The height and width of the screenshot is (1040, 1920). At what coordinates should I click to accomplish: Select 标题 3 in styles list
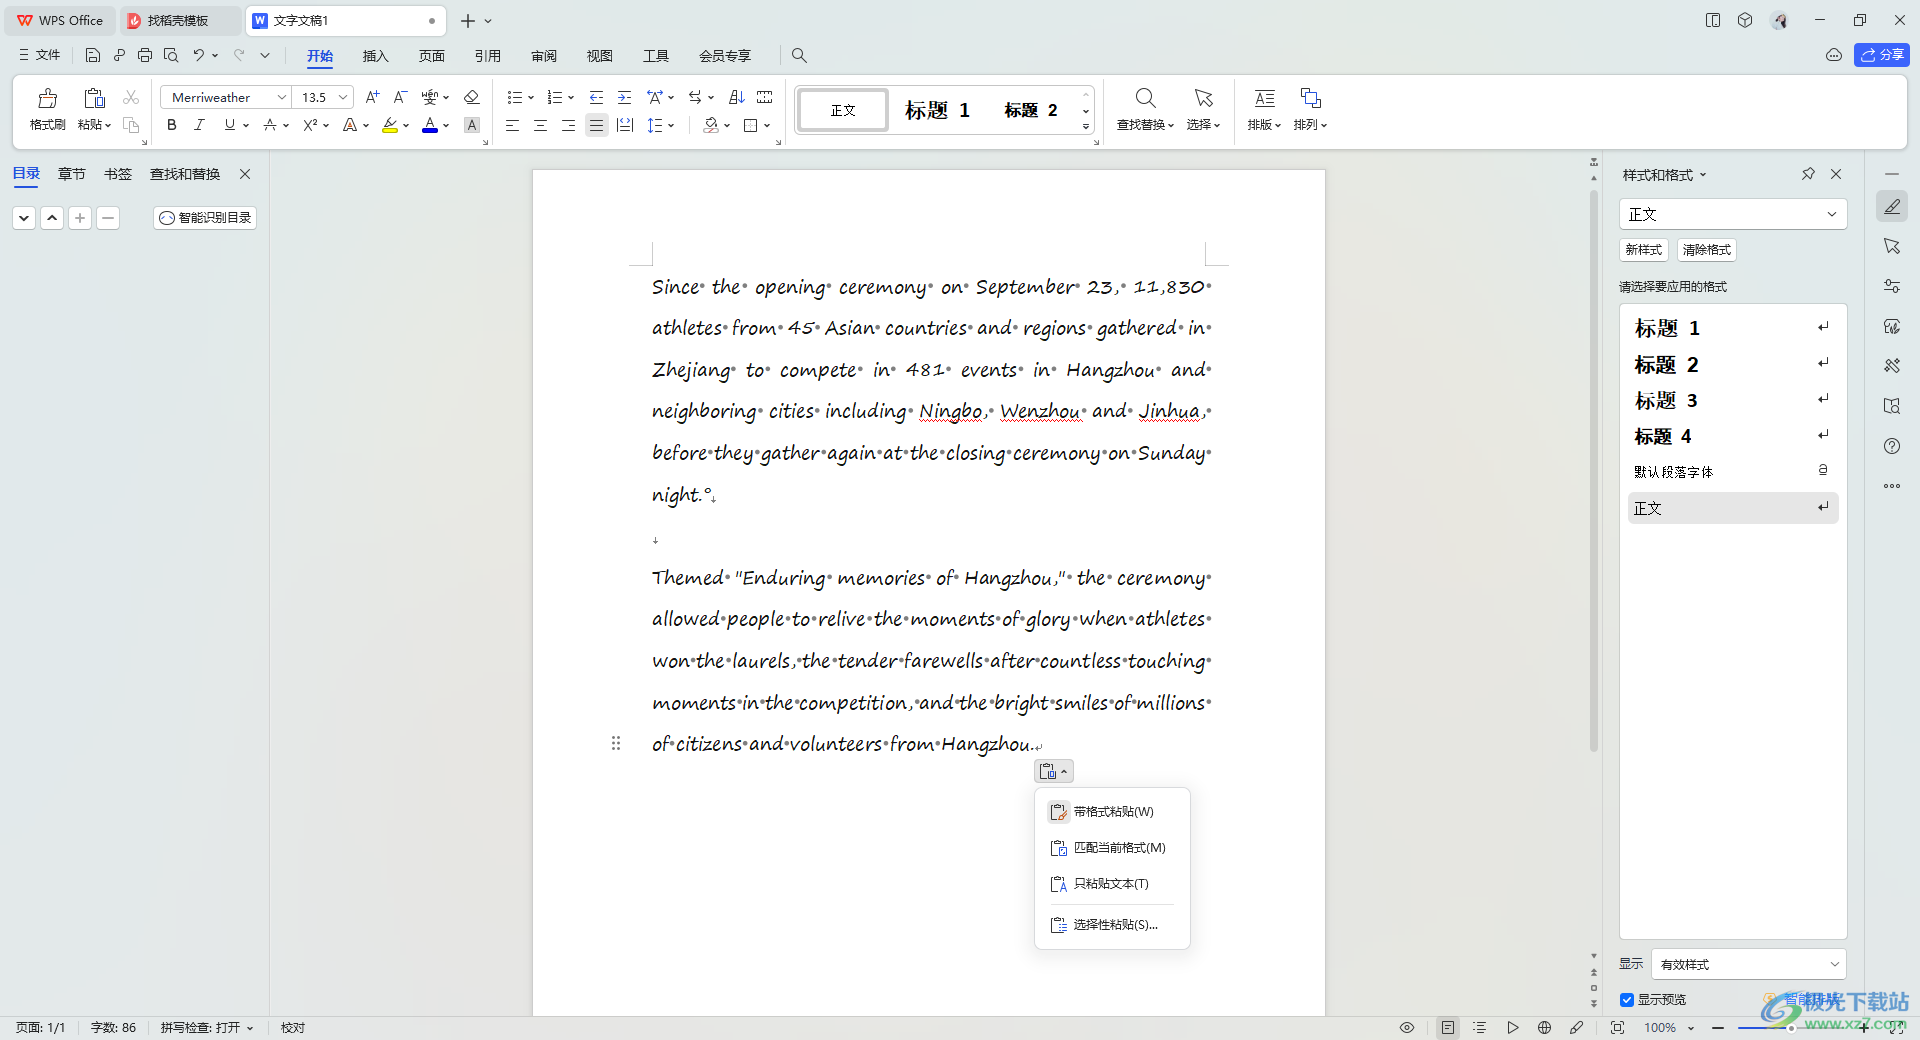(x=1733, y=400)
